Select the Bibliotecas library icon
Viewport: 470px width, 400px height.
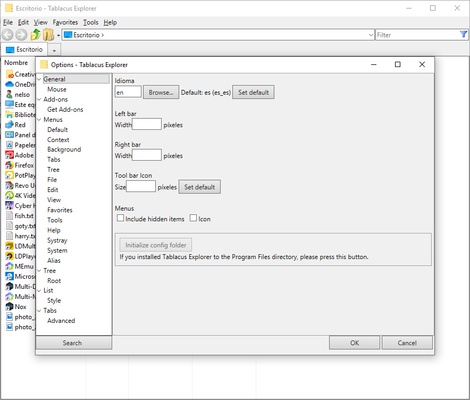9,115
